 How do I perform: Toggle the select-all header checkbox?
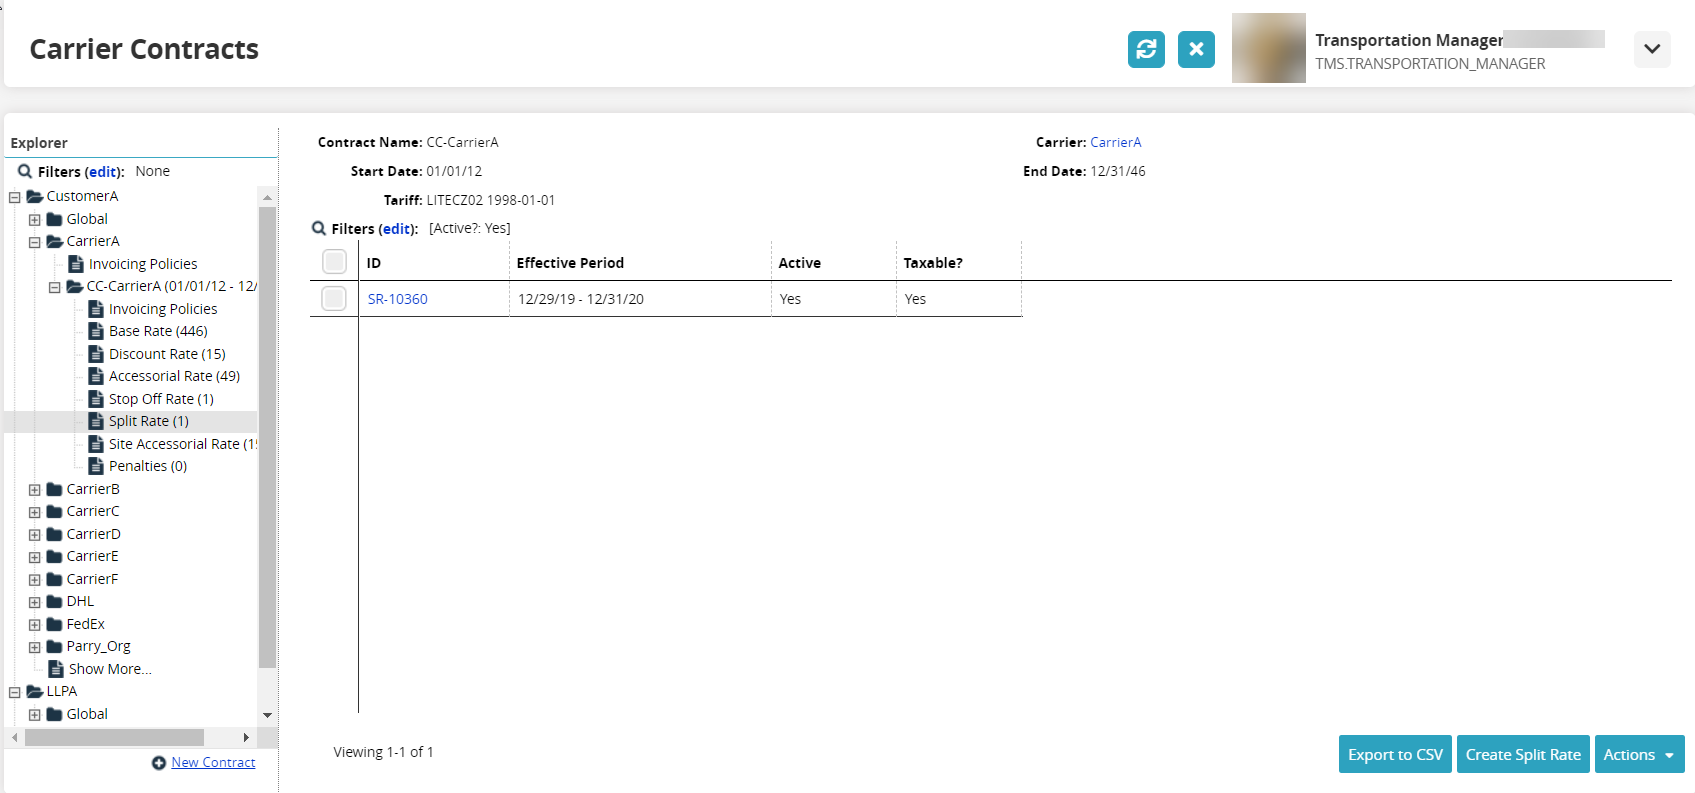[x=334, y=262]
